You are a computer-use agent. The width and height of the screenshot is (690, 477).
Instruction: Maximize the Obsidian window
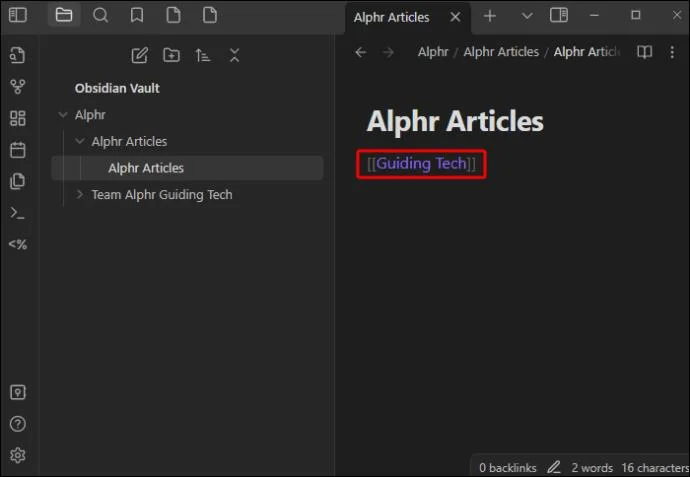coord(635,15)
